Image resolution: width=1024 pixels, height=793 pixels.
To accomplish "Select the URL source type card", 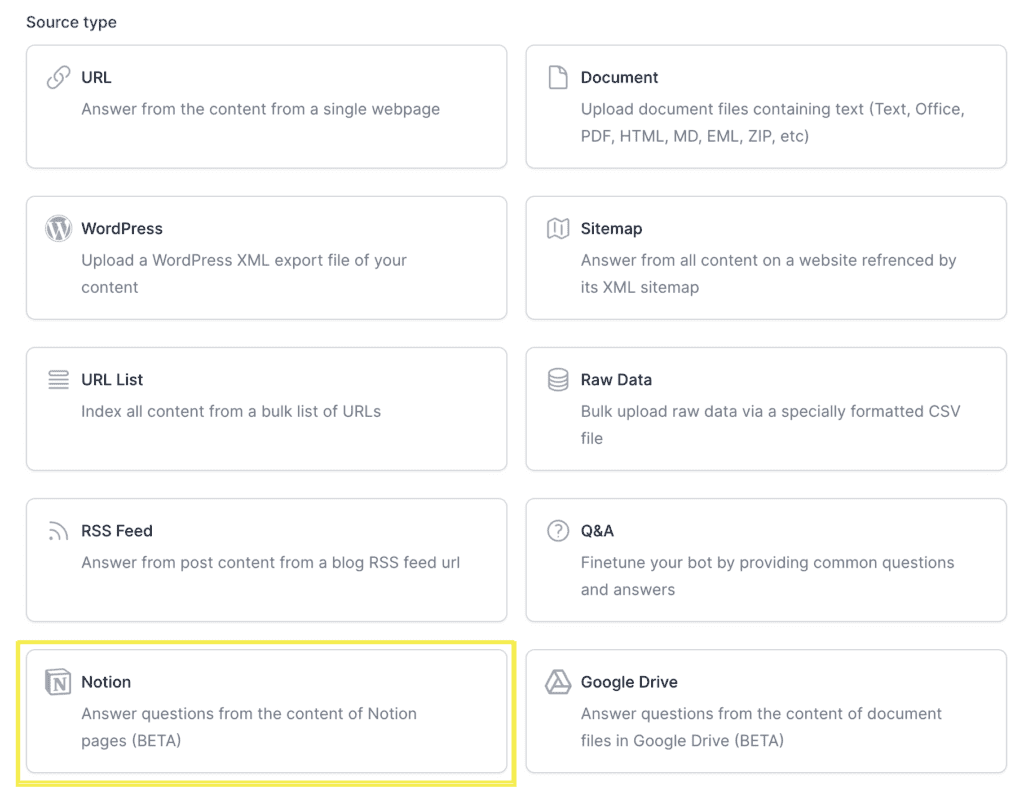I will click(x=266, y=106).
